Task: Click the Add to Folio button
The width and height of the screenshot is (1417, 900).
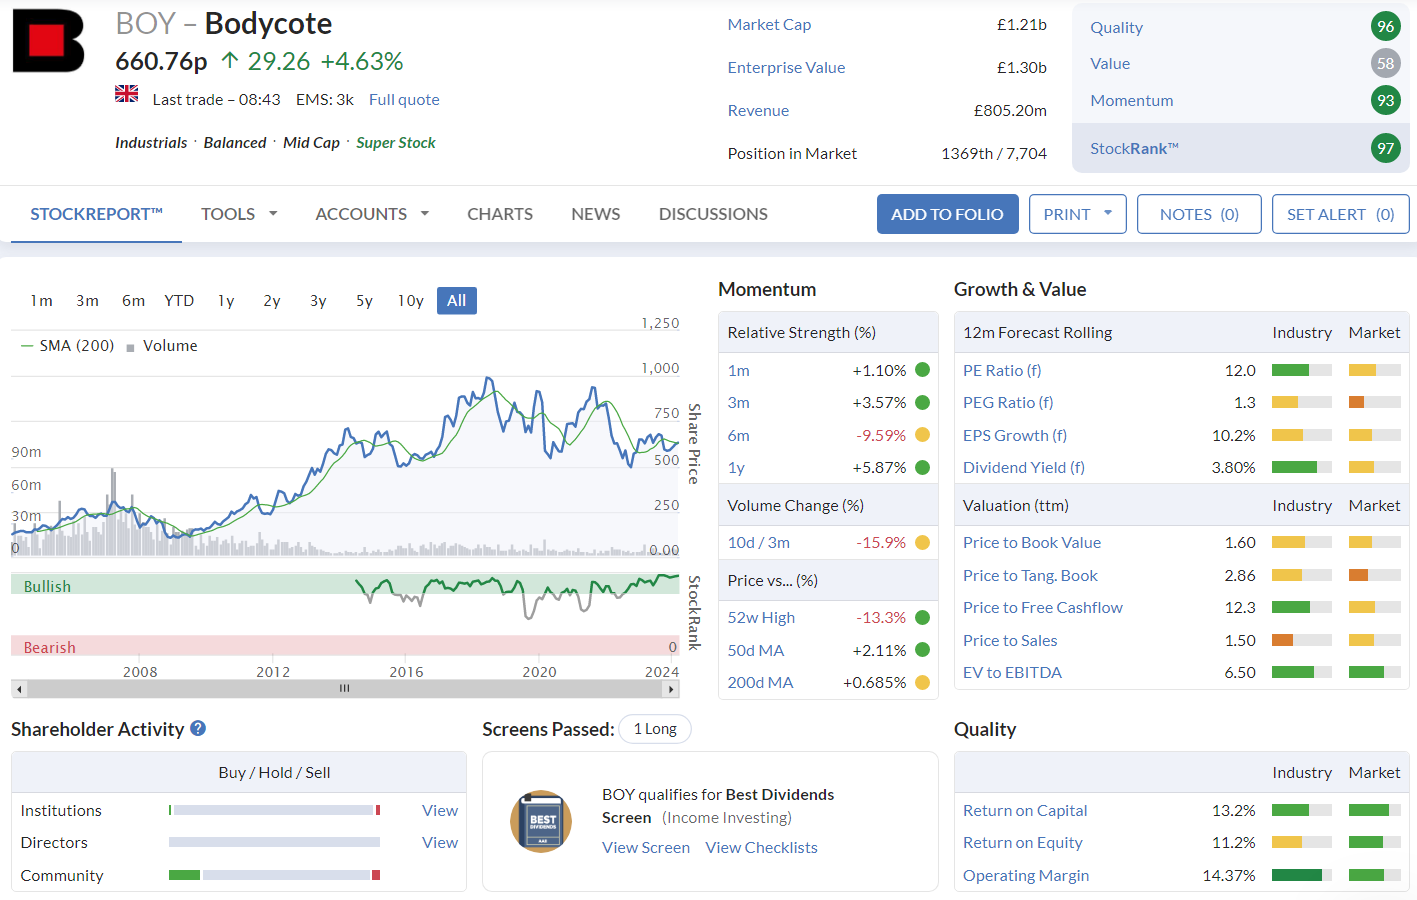Action: click(947, 214)
